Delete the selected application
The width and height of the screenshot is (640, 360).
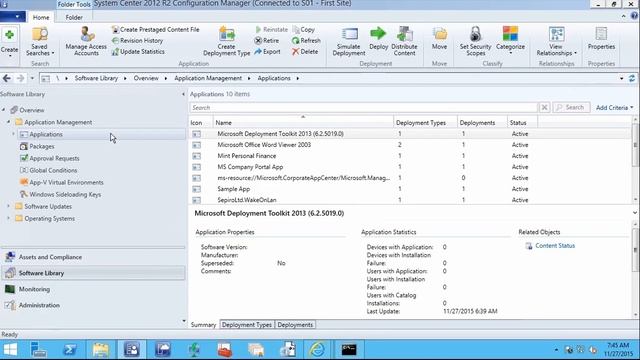[x=305, y=51]
